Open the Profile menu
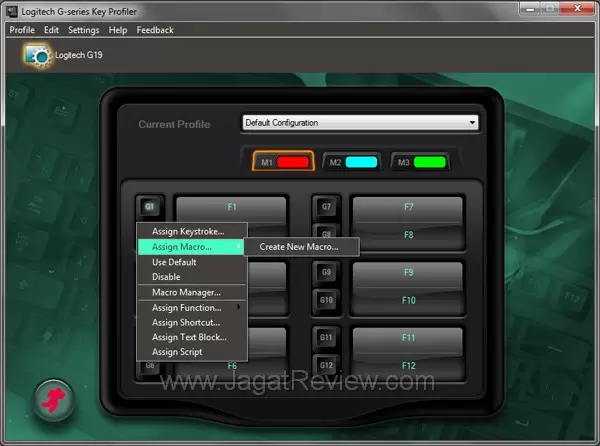Screen dimensions: 600x446 (x=22, y=30)
